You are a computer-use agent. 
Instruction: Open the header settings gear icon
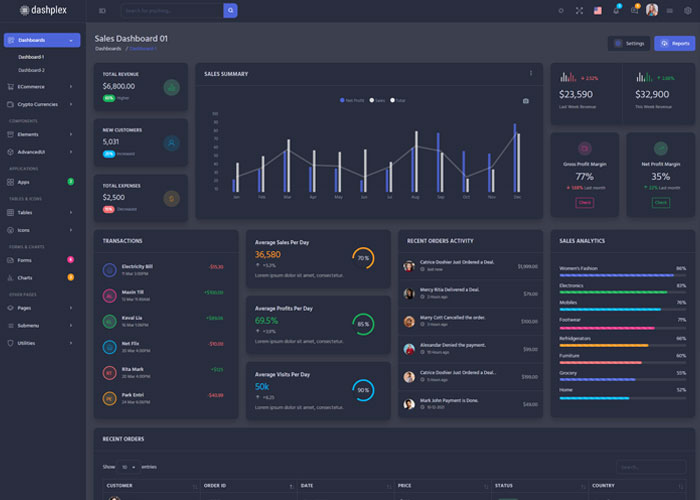[x=687, y=10]
